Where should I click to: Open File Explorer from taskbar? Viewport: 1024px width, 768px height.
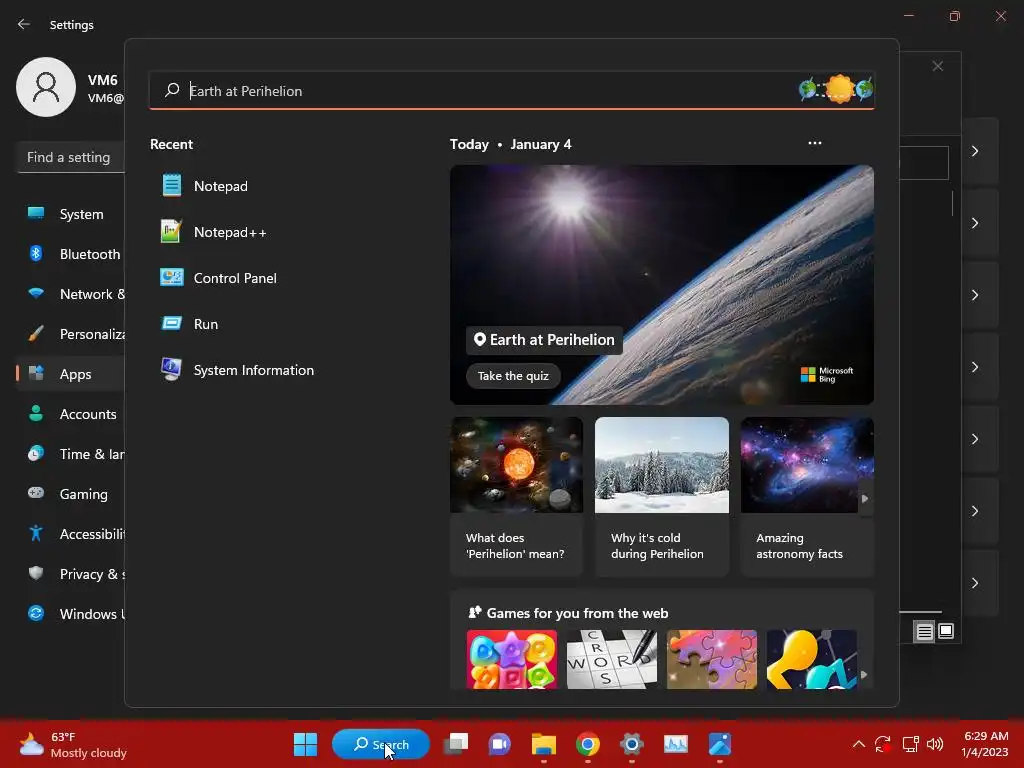point(543,744)
